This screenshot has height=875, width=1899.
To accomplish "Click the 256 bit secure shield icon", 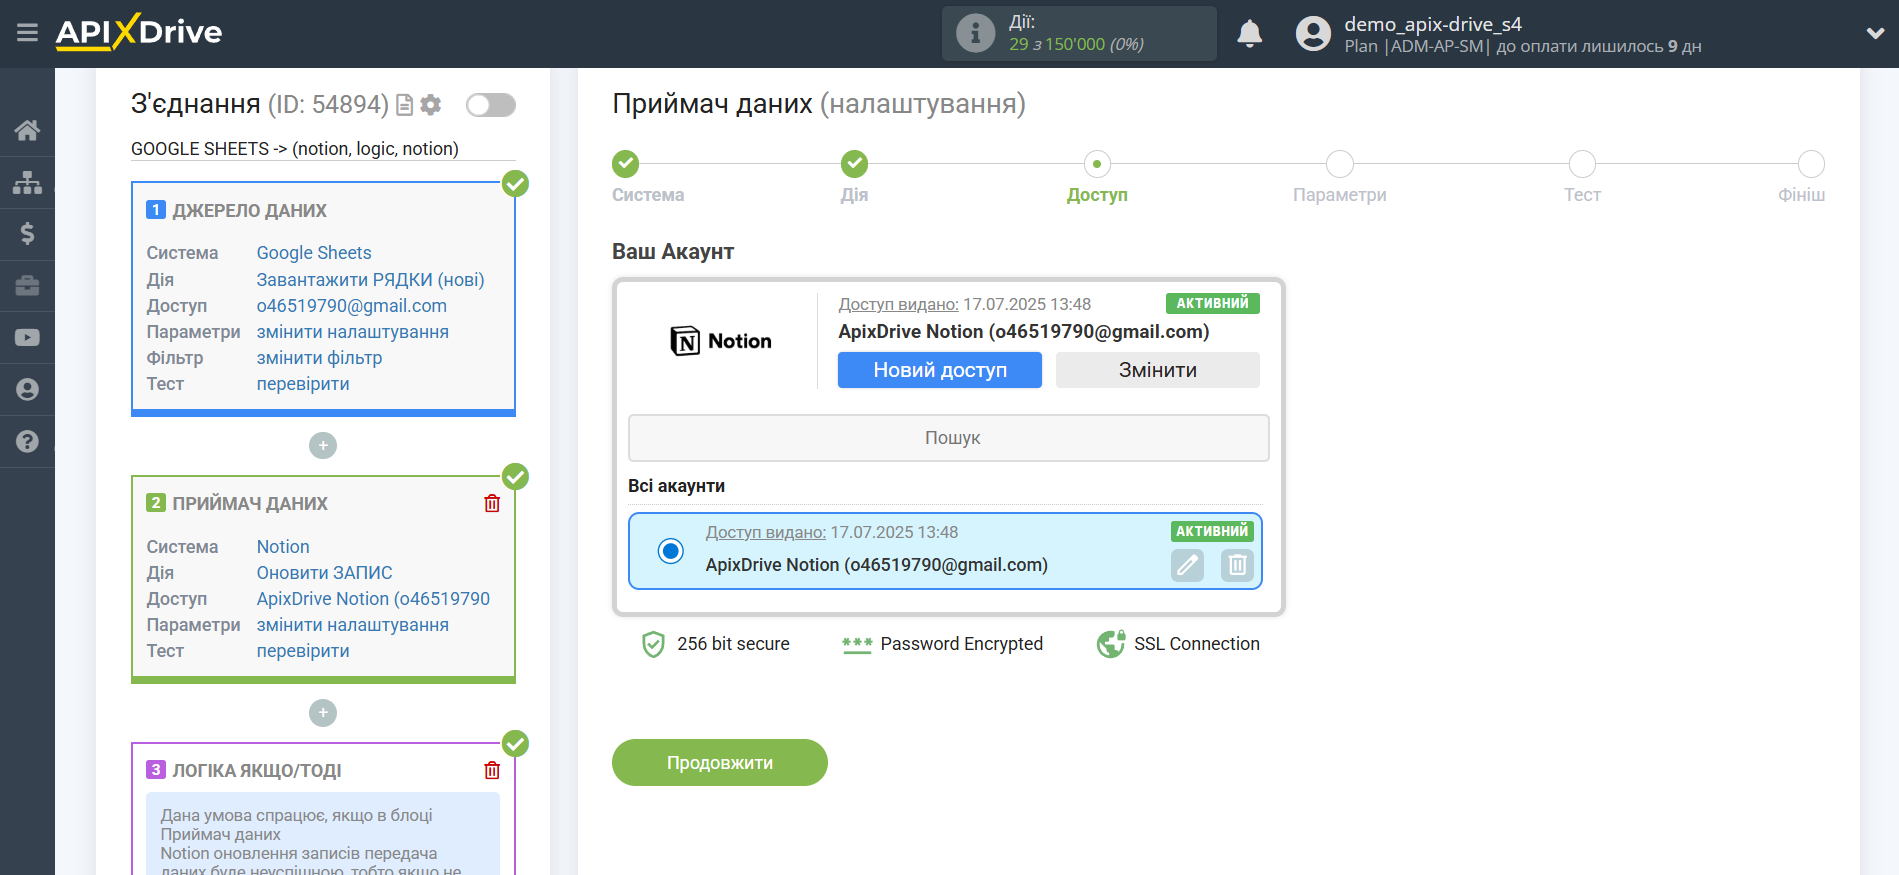I will click(653, 644).
